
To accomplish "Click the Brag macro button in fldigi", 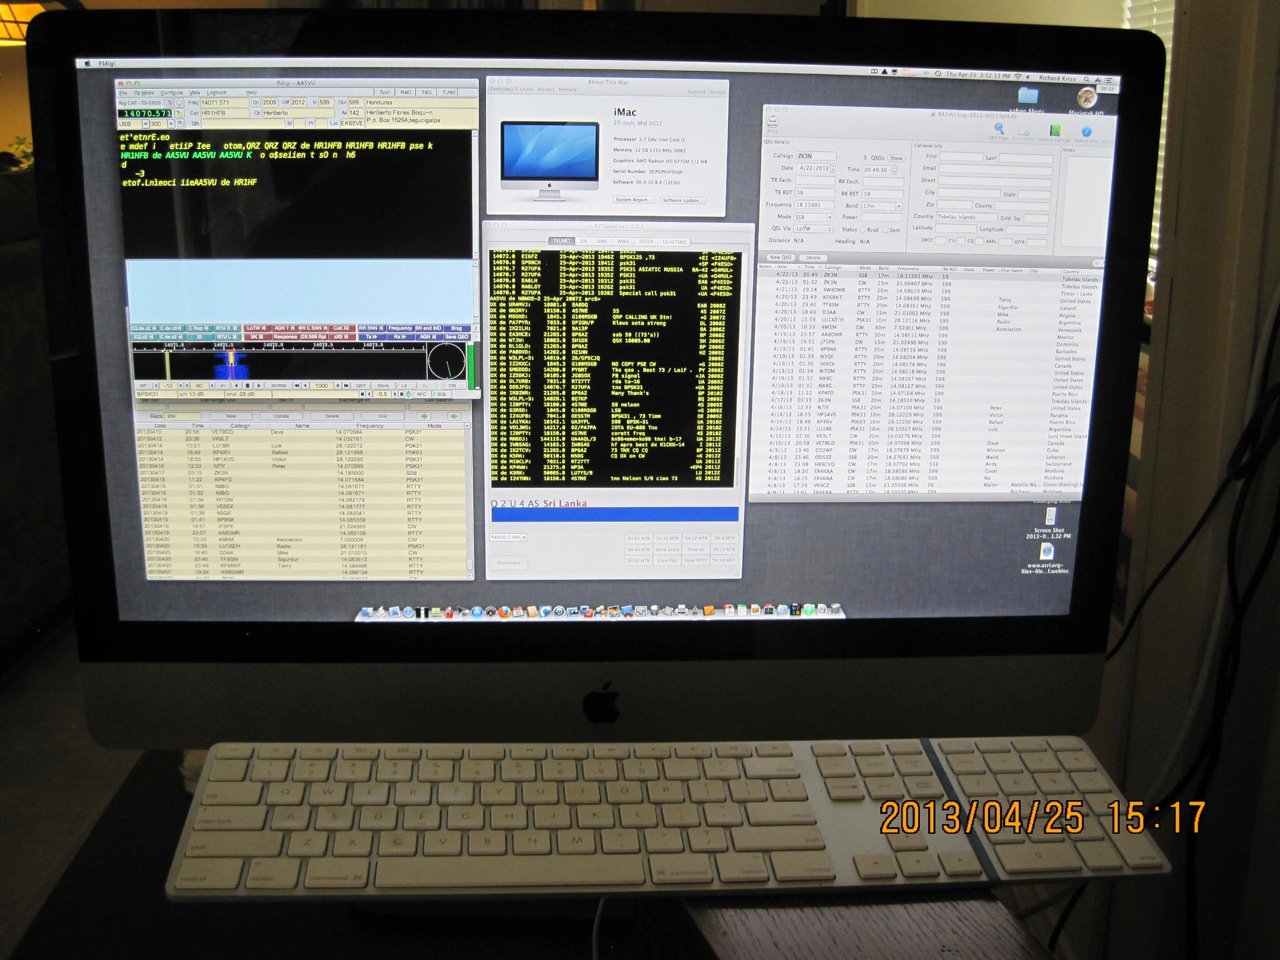I will [x=456, y=327].
